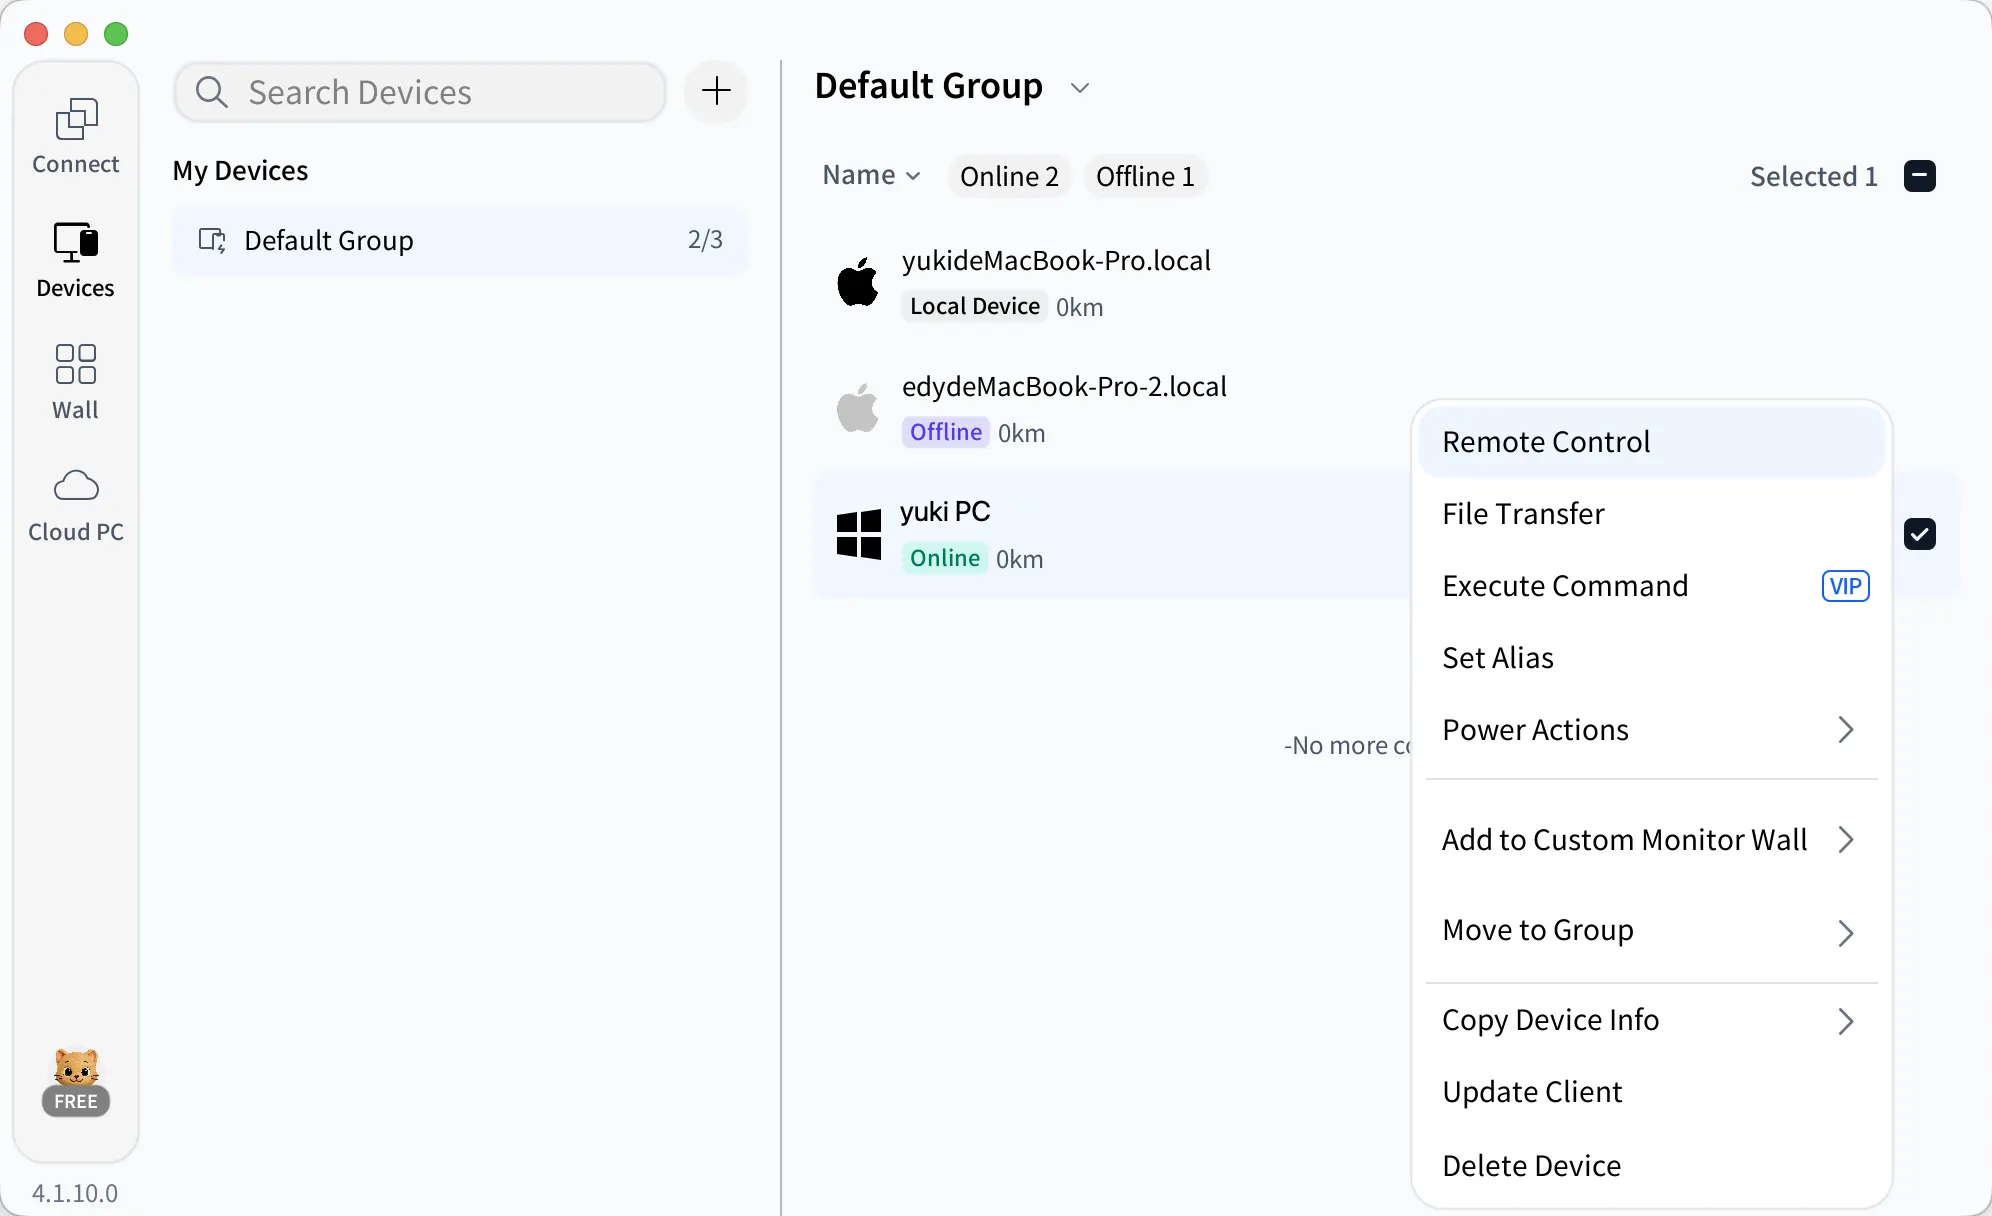This screenshot has height=1216, width=1992.
Task: Click the search magnifier icon
Action: click(211, 92)
